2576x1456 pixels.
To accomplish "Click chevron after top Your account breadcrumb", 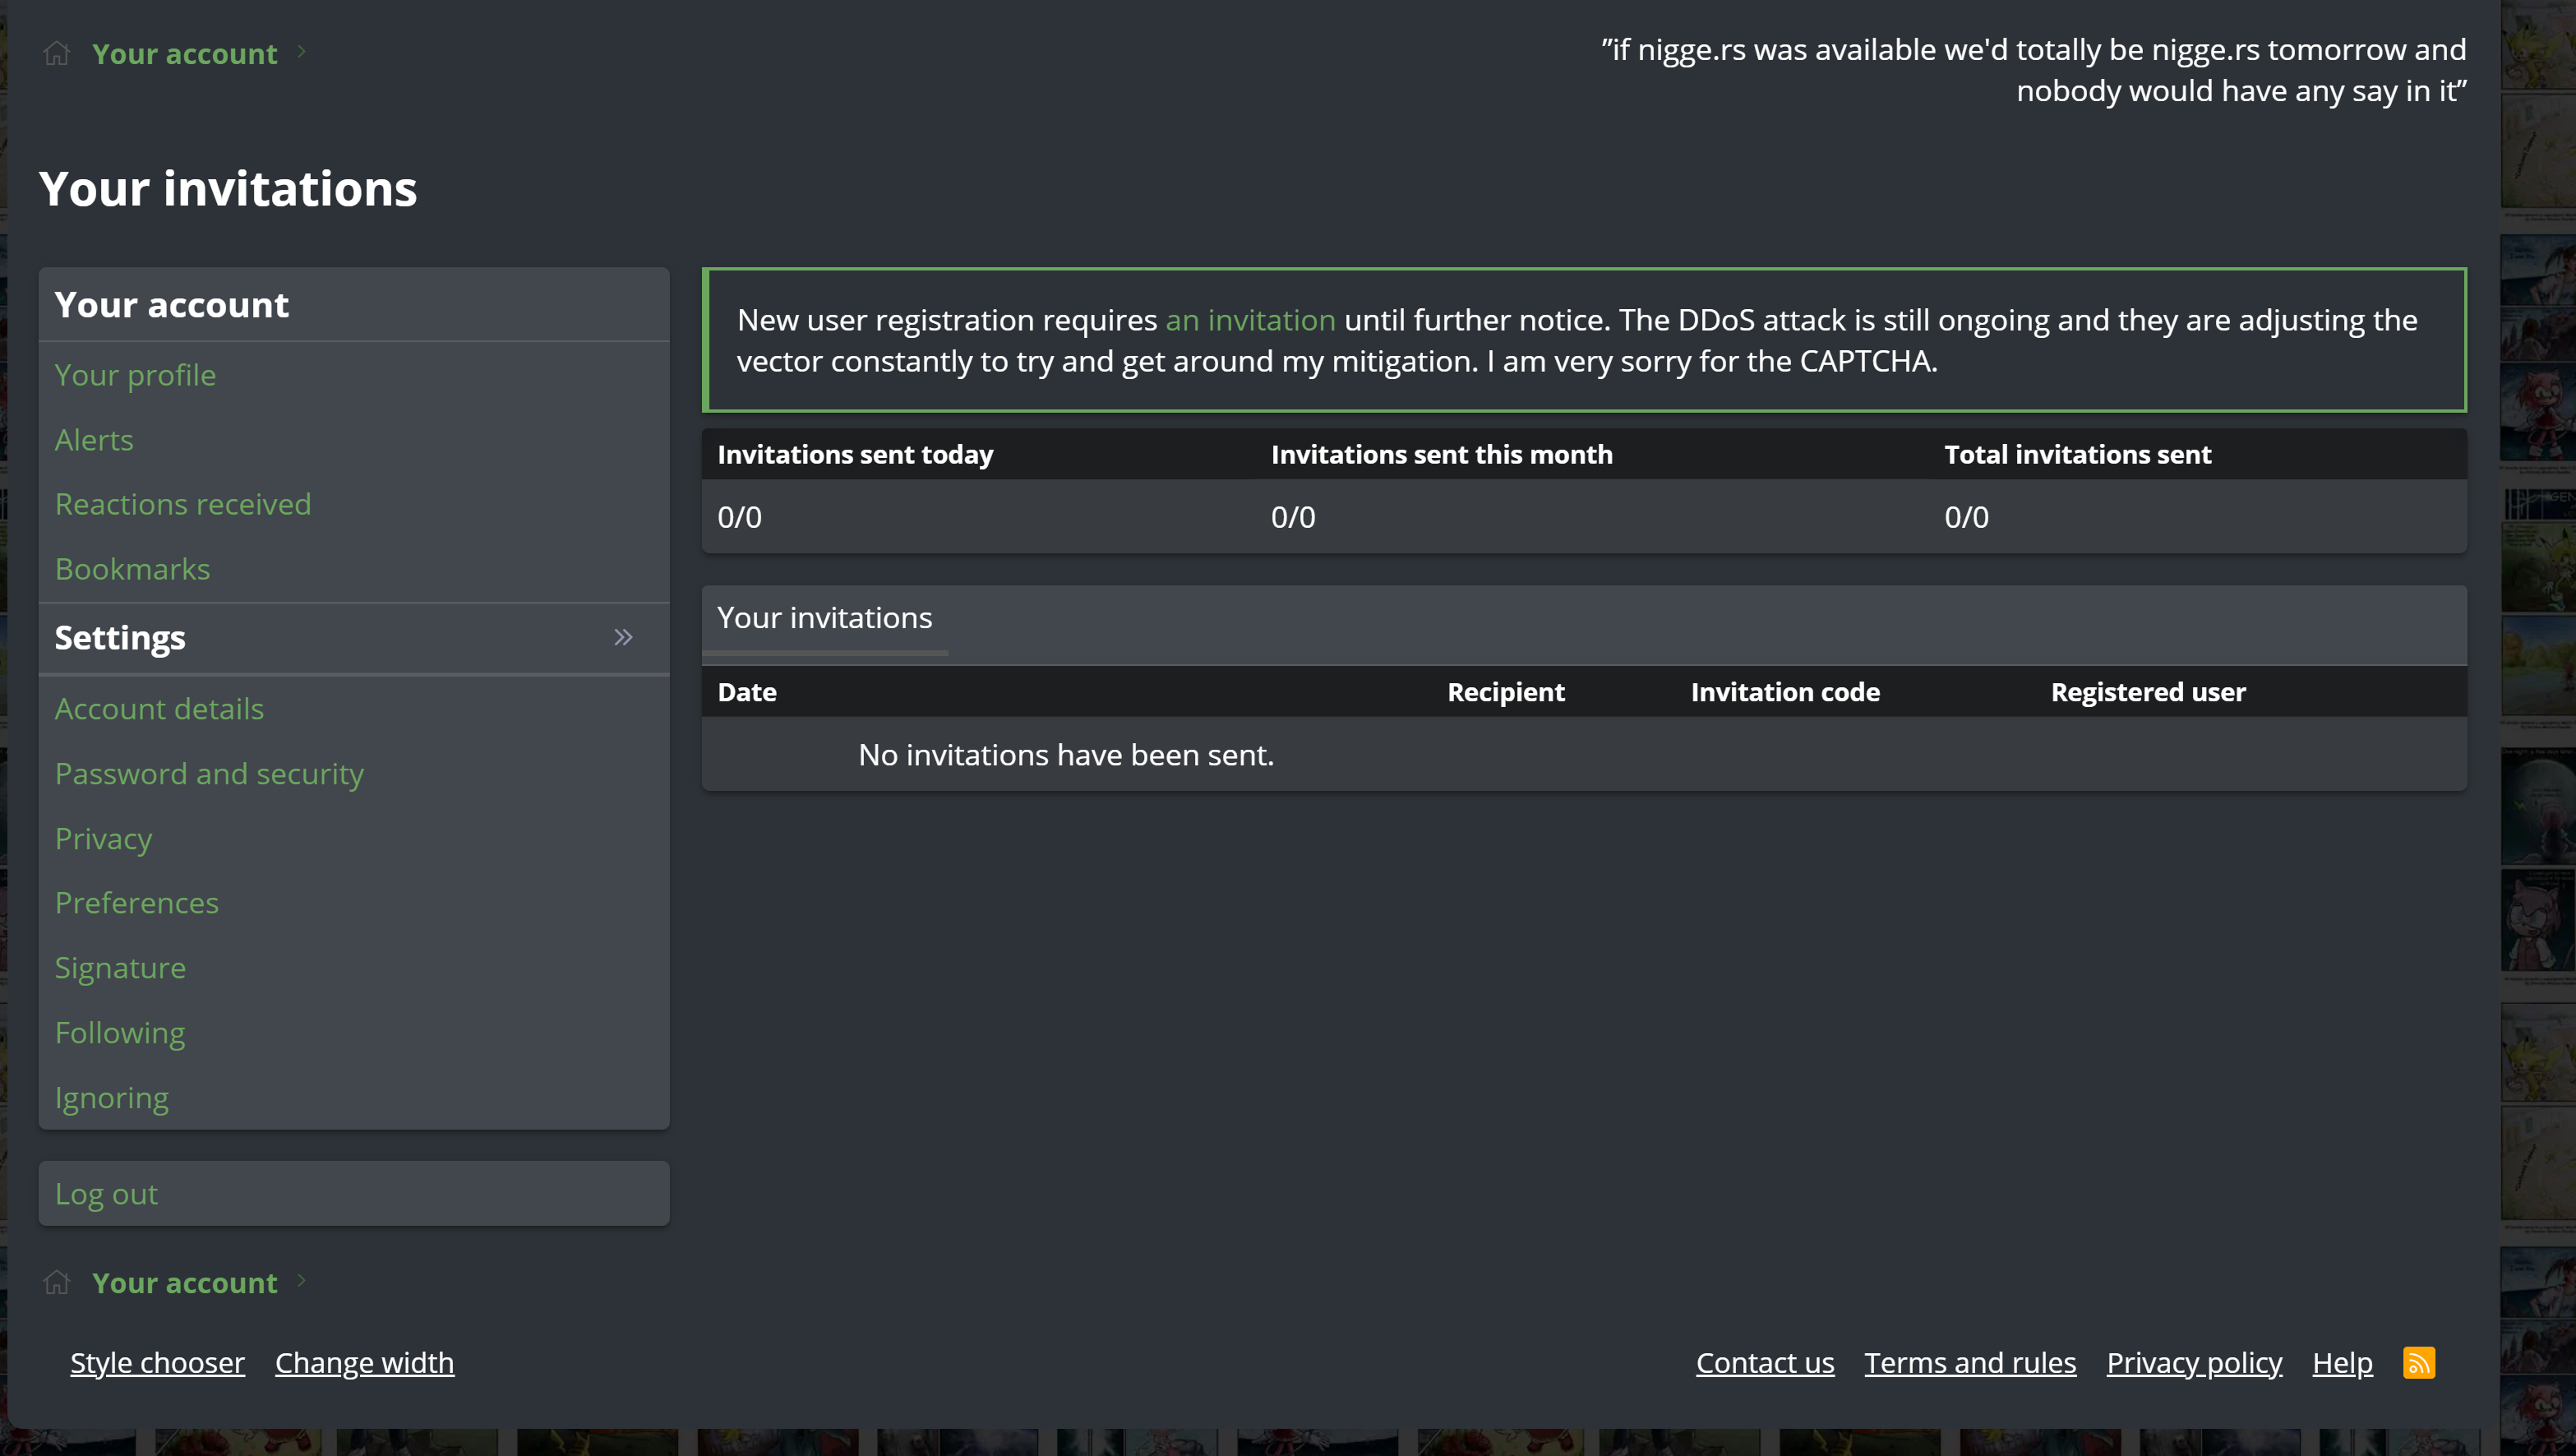I will (x=301, y=51).
